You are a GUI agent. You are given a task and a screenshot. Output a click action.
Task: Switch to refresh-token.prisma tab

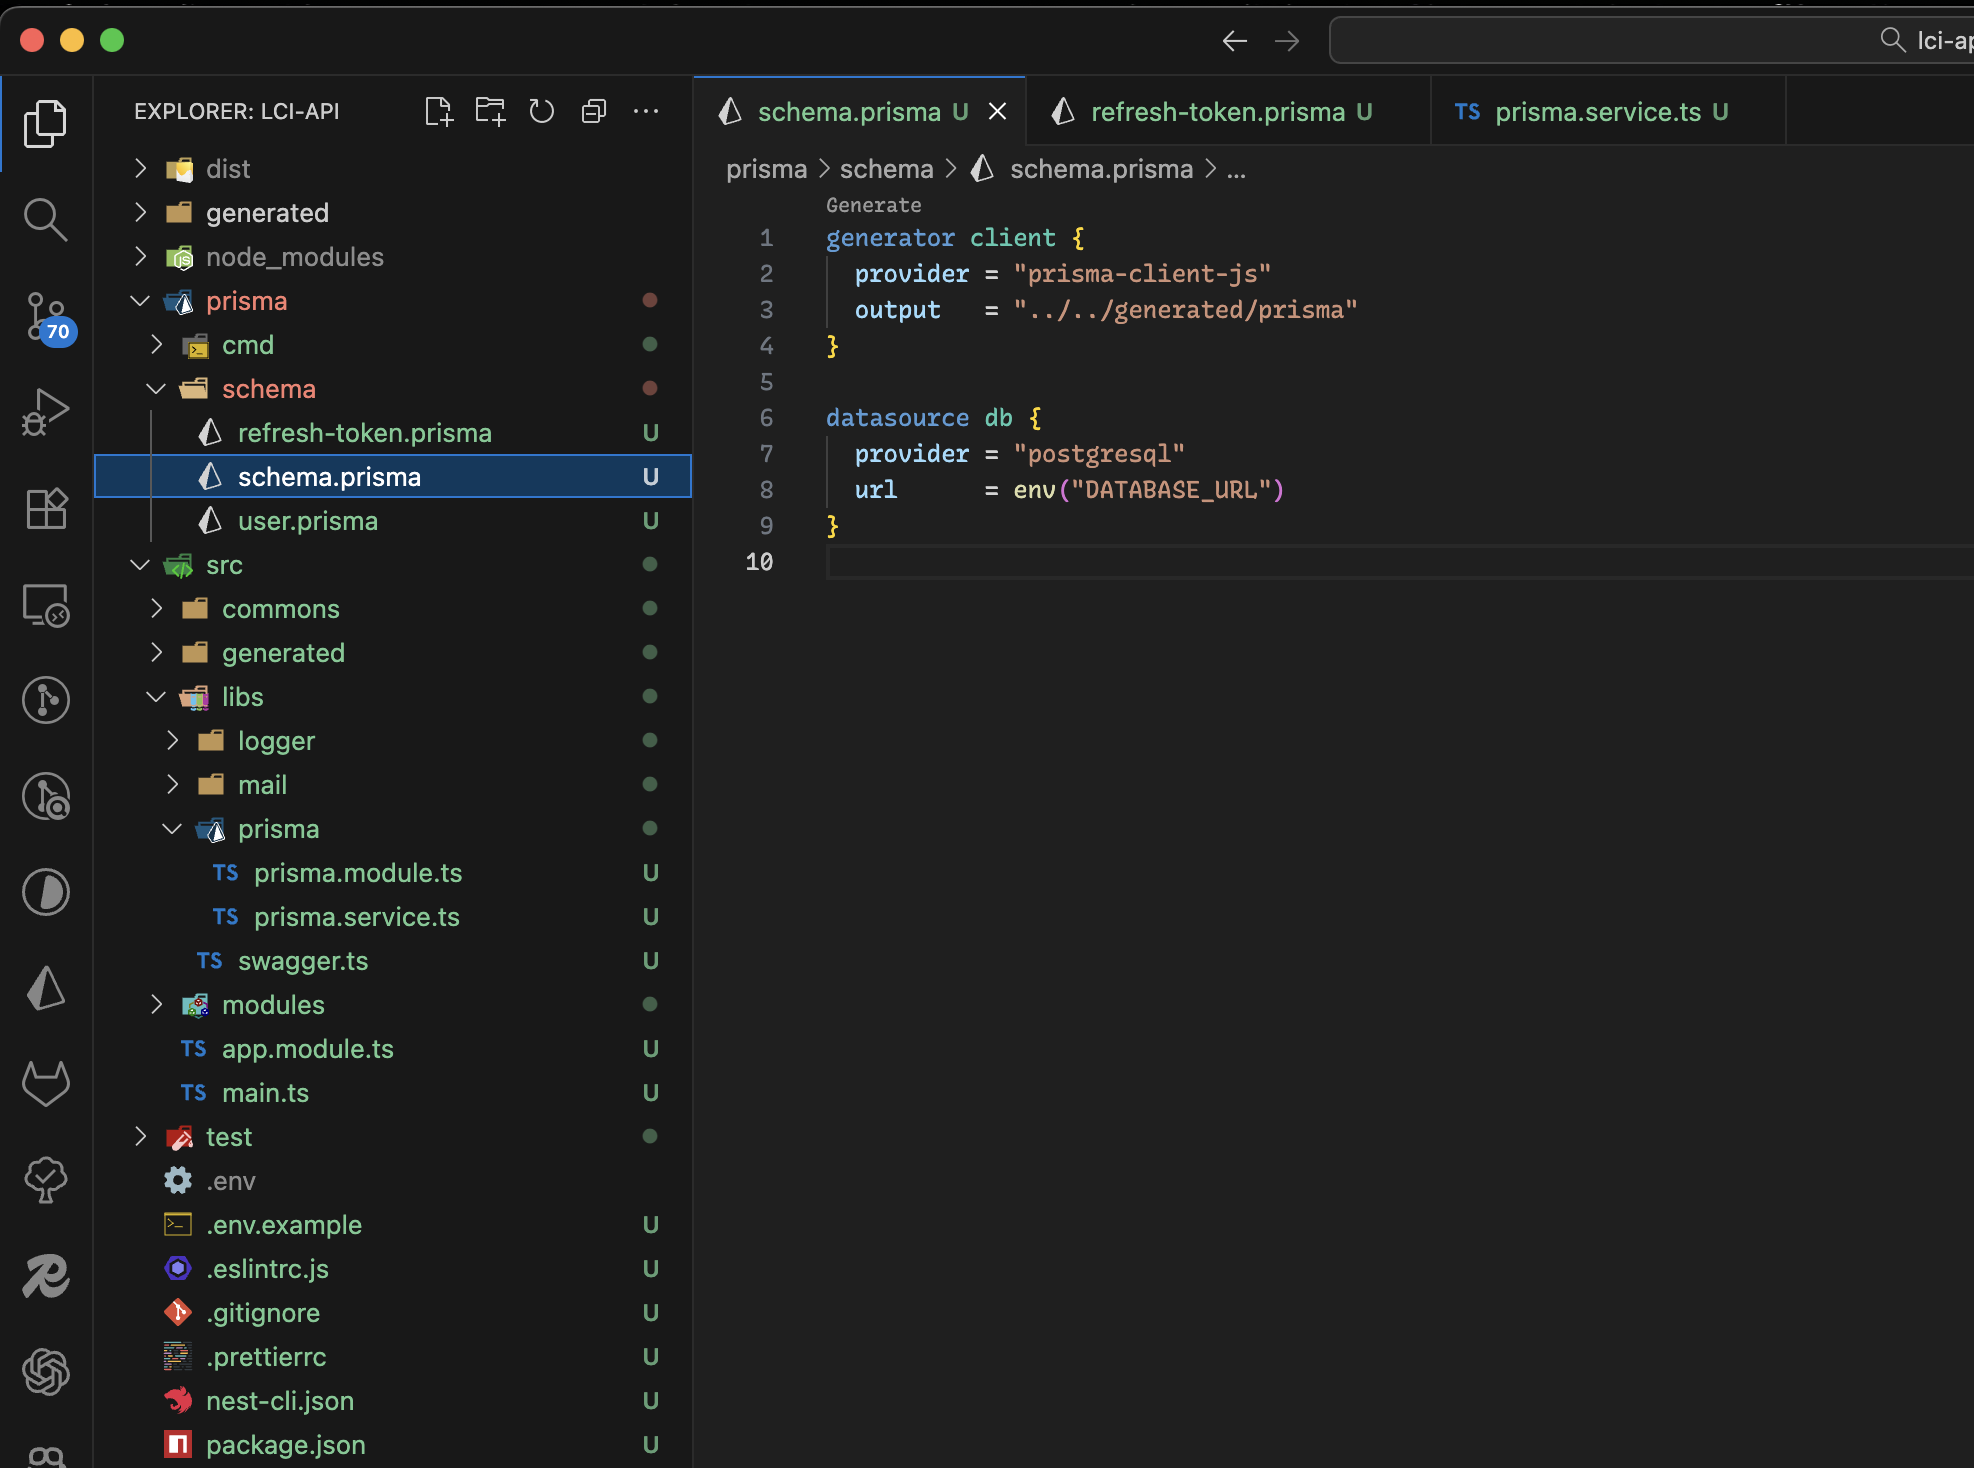pos(1216,112)
